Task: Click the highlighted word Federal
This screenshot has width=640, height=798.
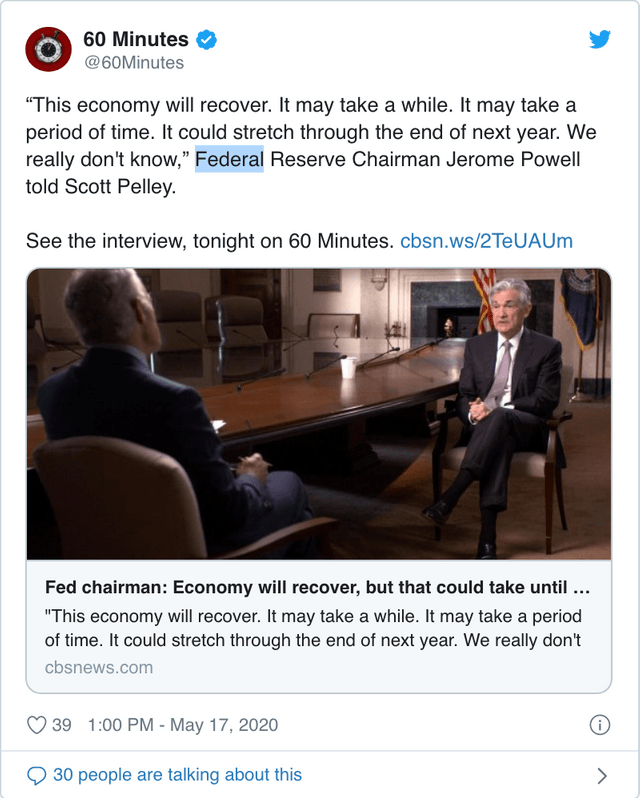Action: coord(229,159)
